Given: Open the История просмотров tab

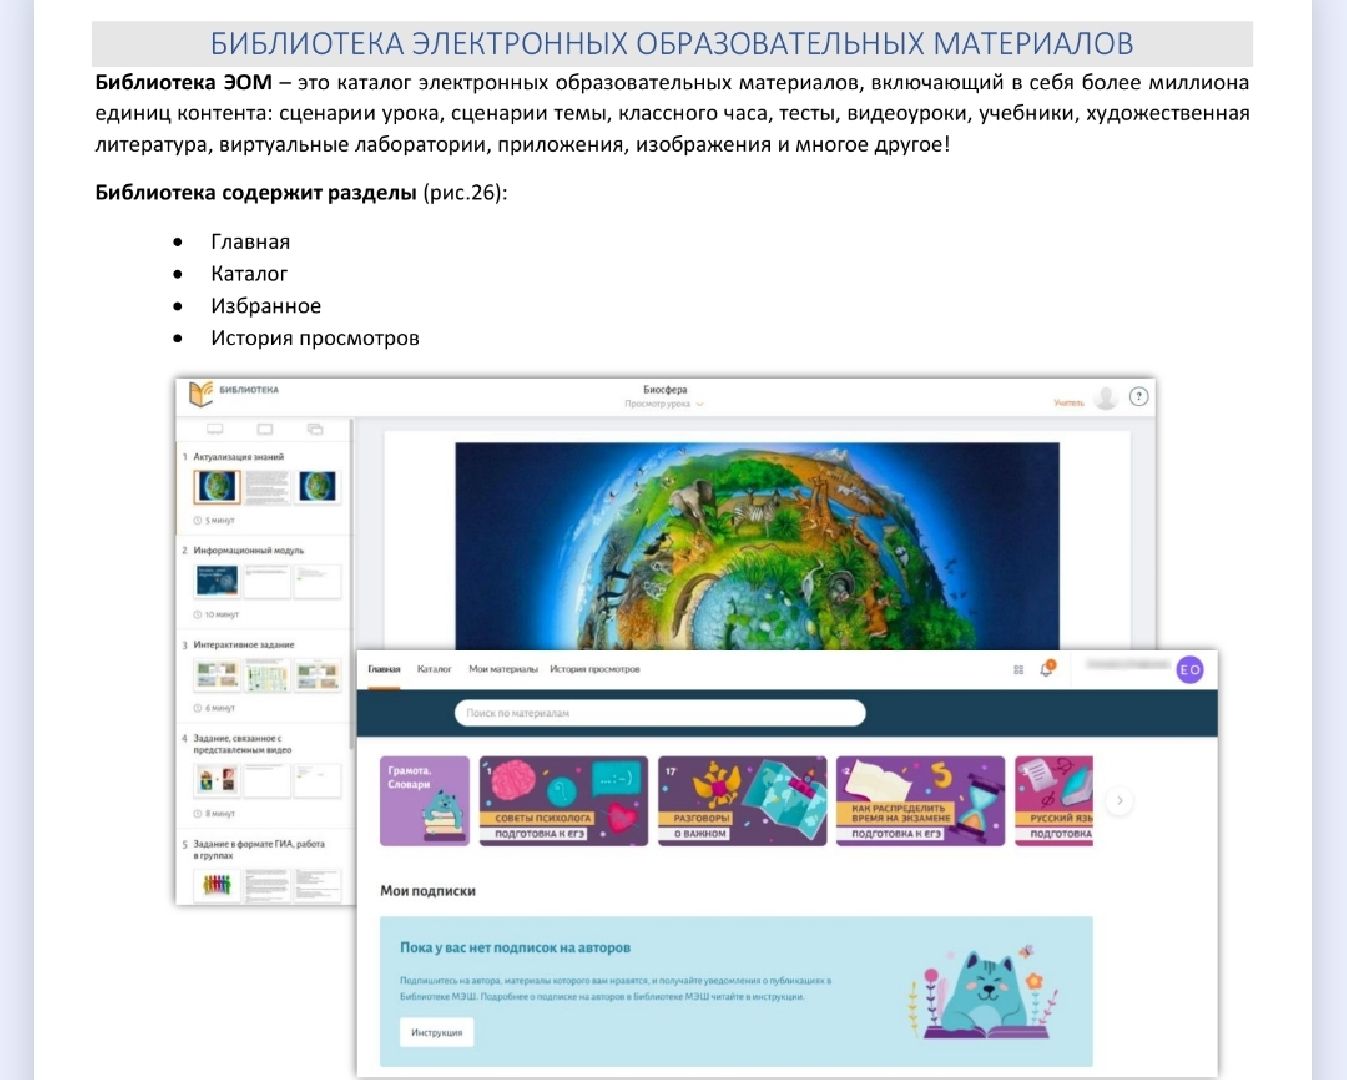Looking at the screenshot, I should click(595, 669).
